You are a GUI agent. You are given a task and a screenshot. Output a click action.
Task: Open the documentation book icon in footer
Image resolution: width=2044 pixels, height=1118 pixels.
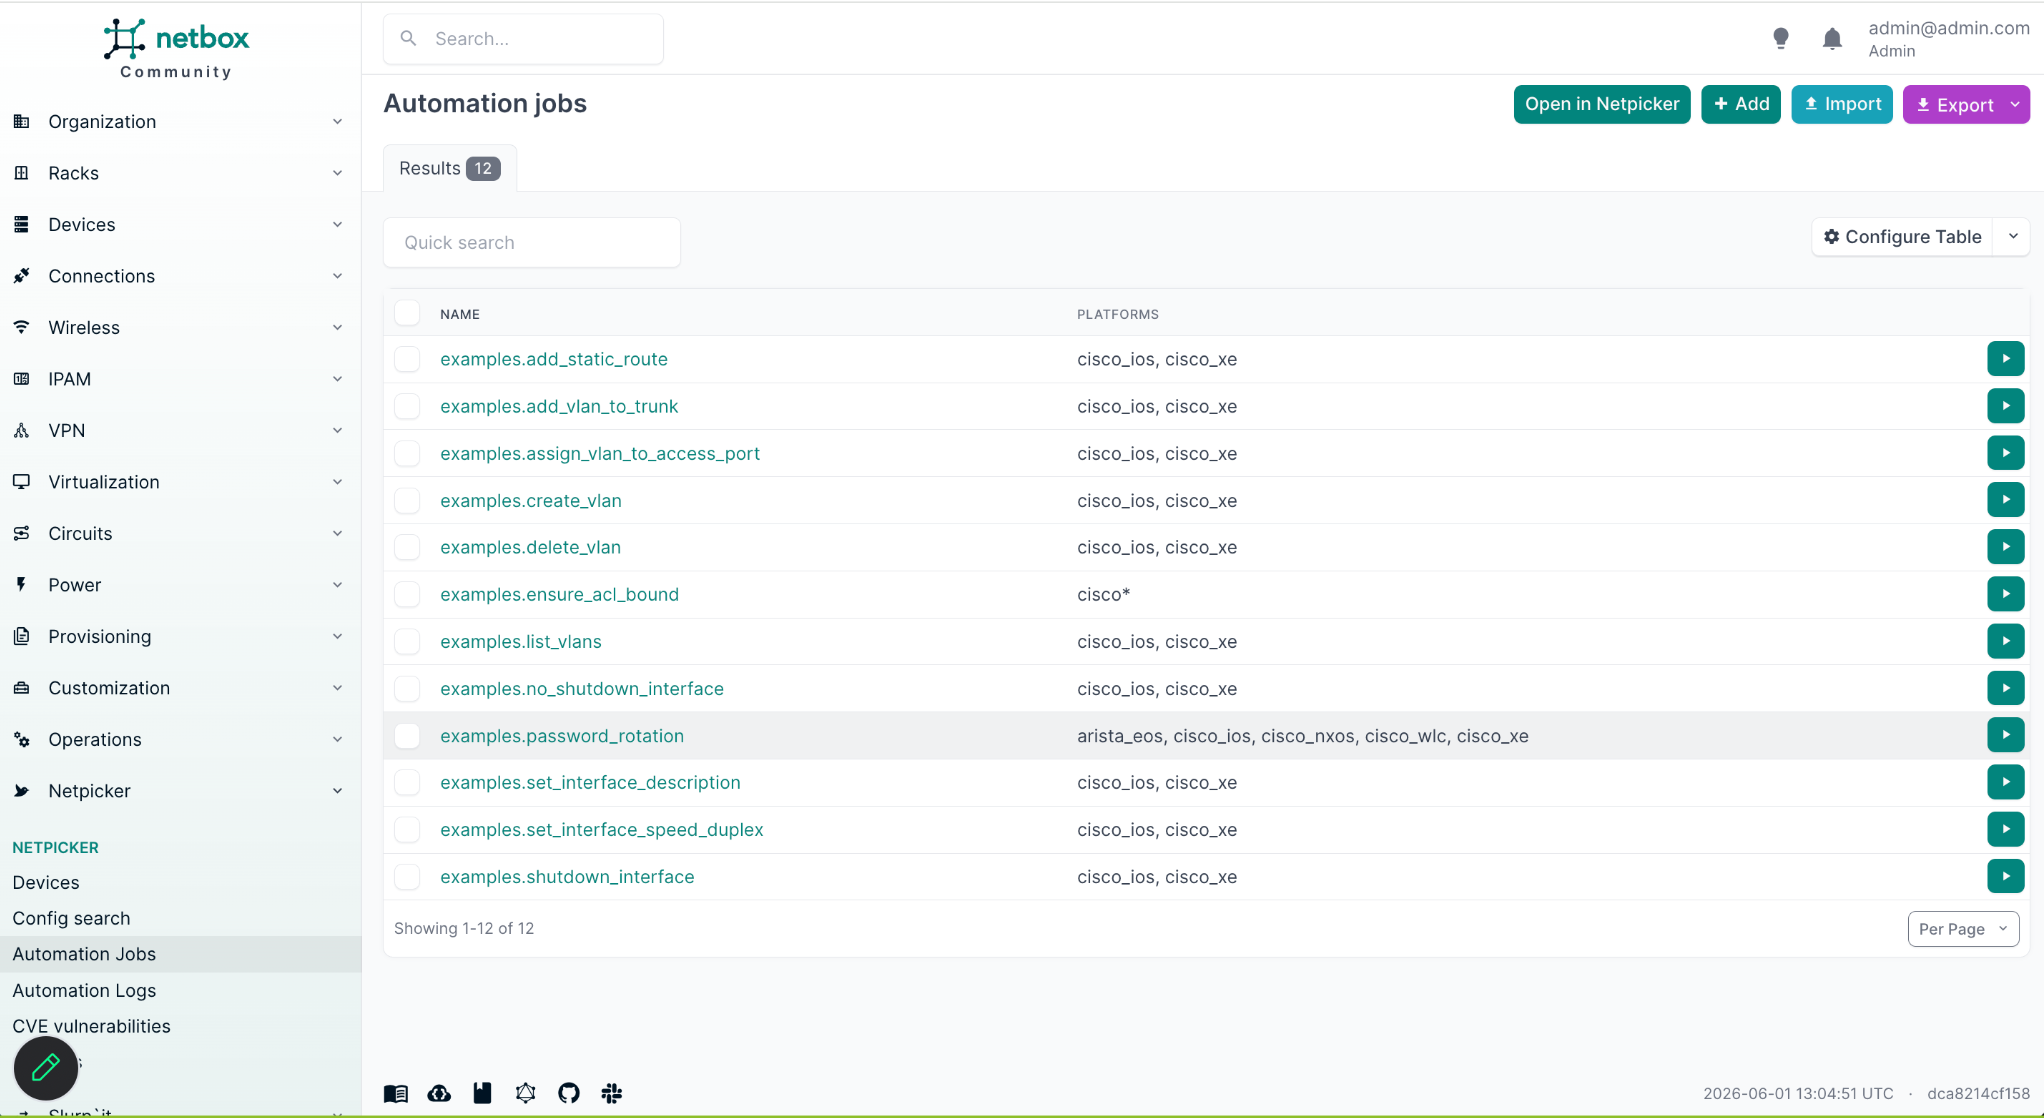(x=396, y=1093)
